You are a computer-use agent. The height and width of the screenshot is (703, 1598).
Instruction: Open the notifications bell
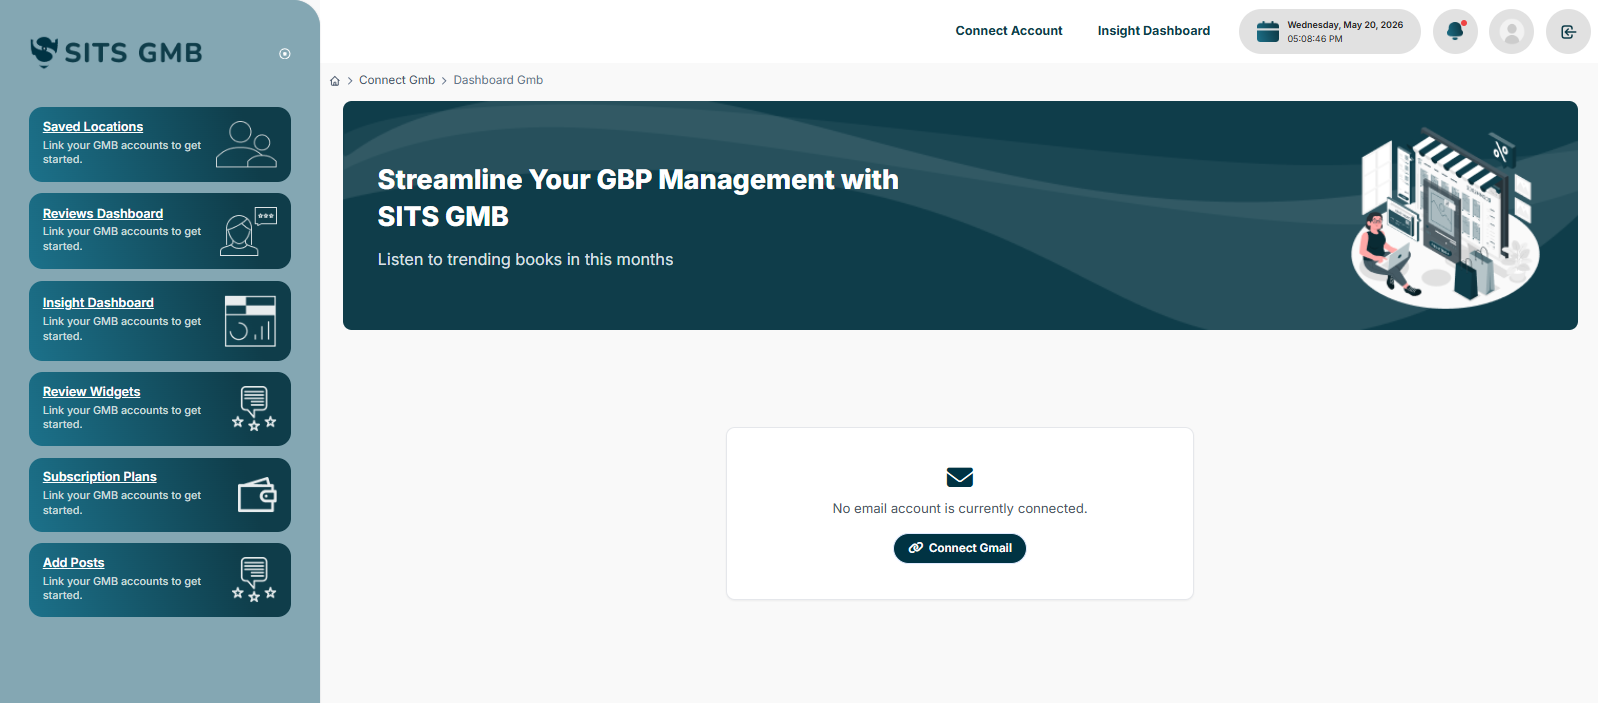click(x=1455, y=32)
